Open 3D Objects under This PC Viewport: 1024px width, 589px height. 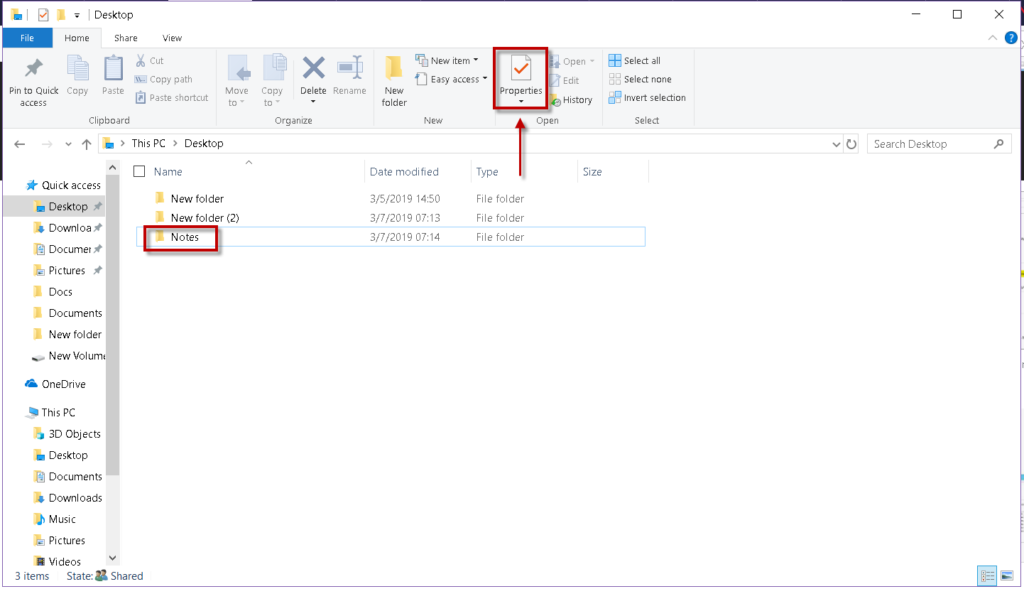click(x=67, y=434)
